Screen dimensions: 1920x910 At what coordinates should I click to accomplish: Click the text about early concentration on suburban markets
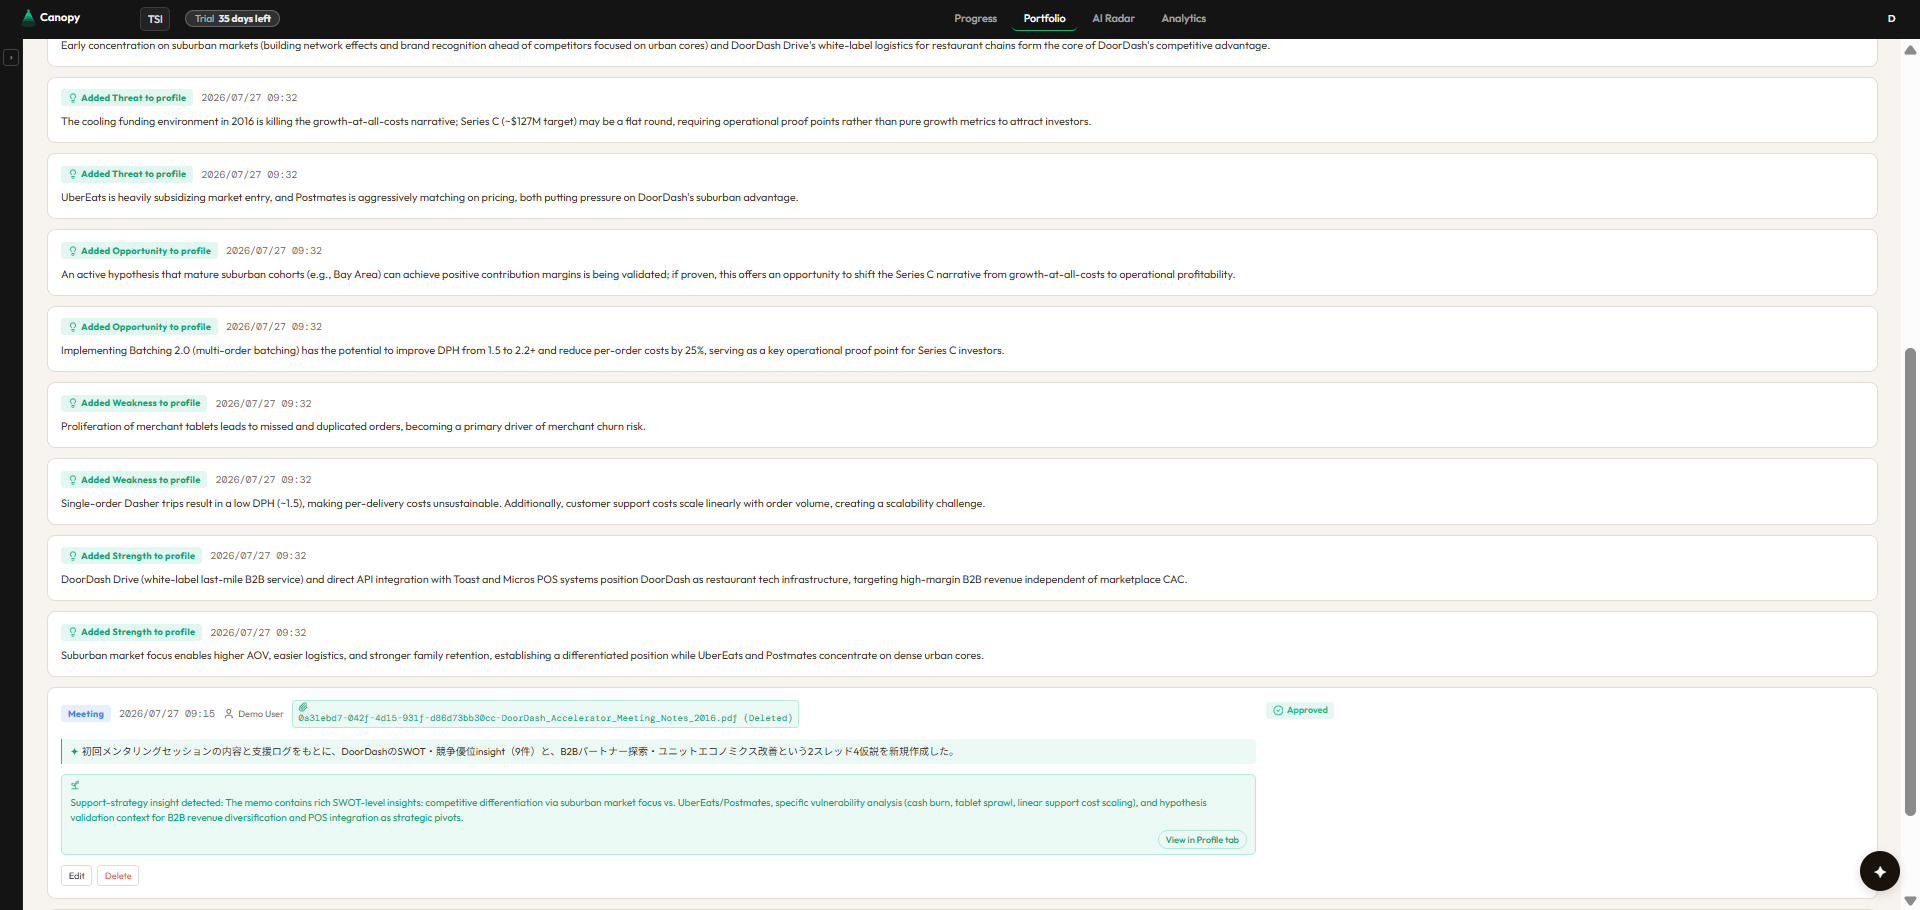pyautogui.click(x=665, y=46)
